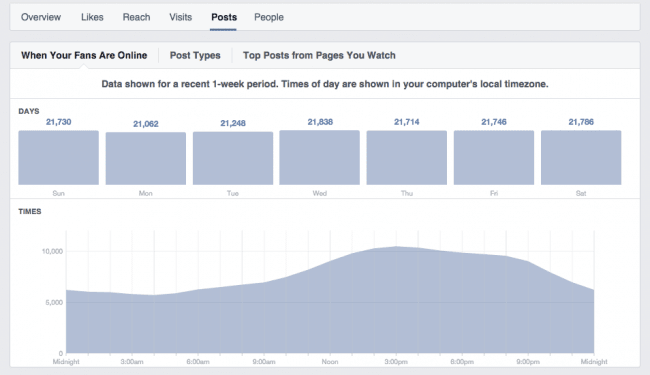
Task: Click the chart peak near 3:00pm
Action: pyautogui.click(x=396, y=247)
